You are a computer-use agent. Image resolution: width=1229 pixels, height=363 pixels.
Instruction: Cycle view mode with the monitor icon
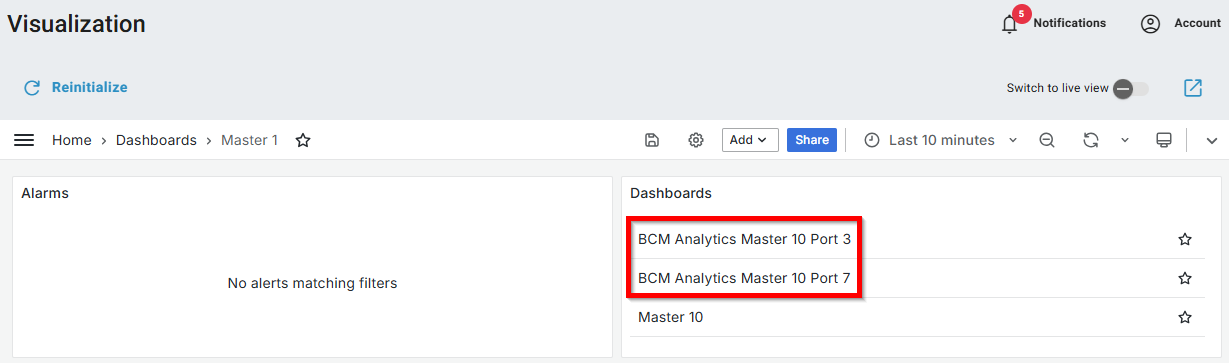(1164, 140)
